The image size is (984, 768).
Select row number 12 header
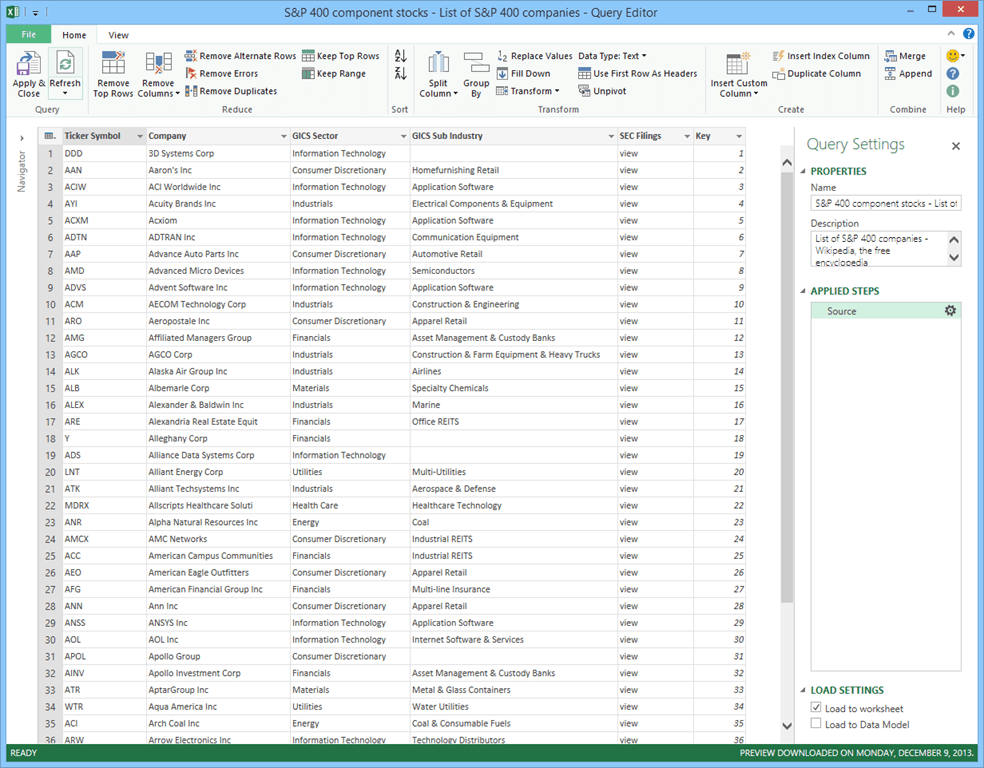[x=50, y=338]
